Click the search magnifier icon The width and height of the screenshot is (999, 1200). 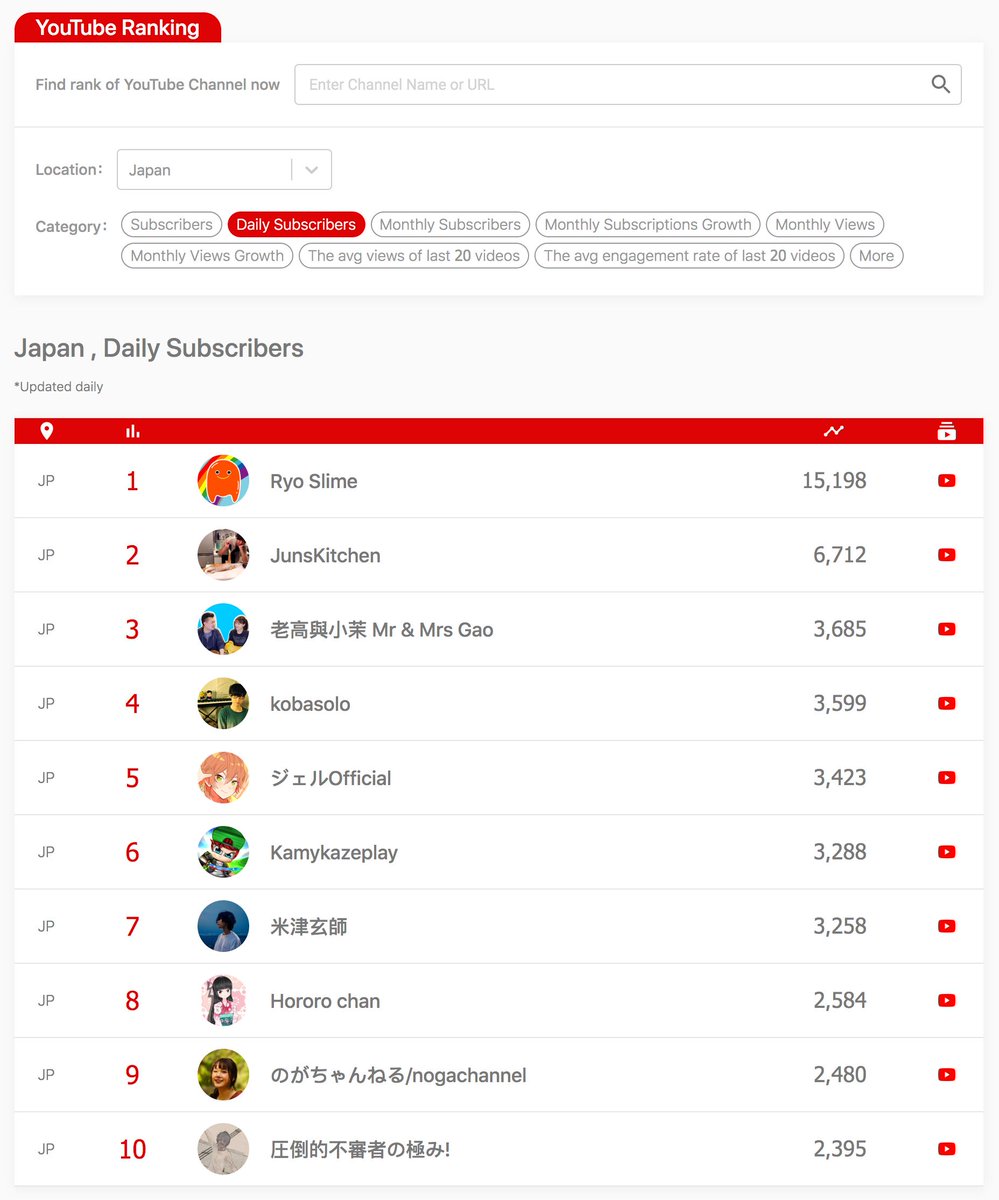pyautogui.click(x=940, y=84)
